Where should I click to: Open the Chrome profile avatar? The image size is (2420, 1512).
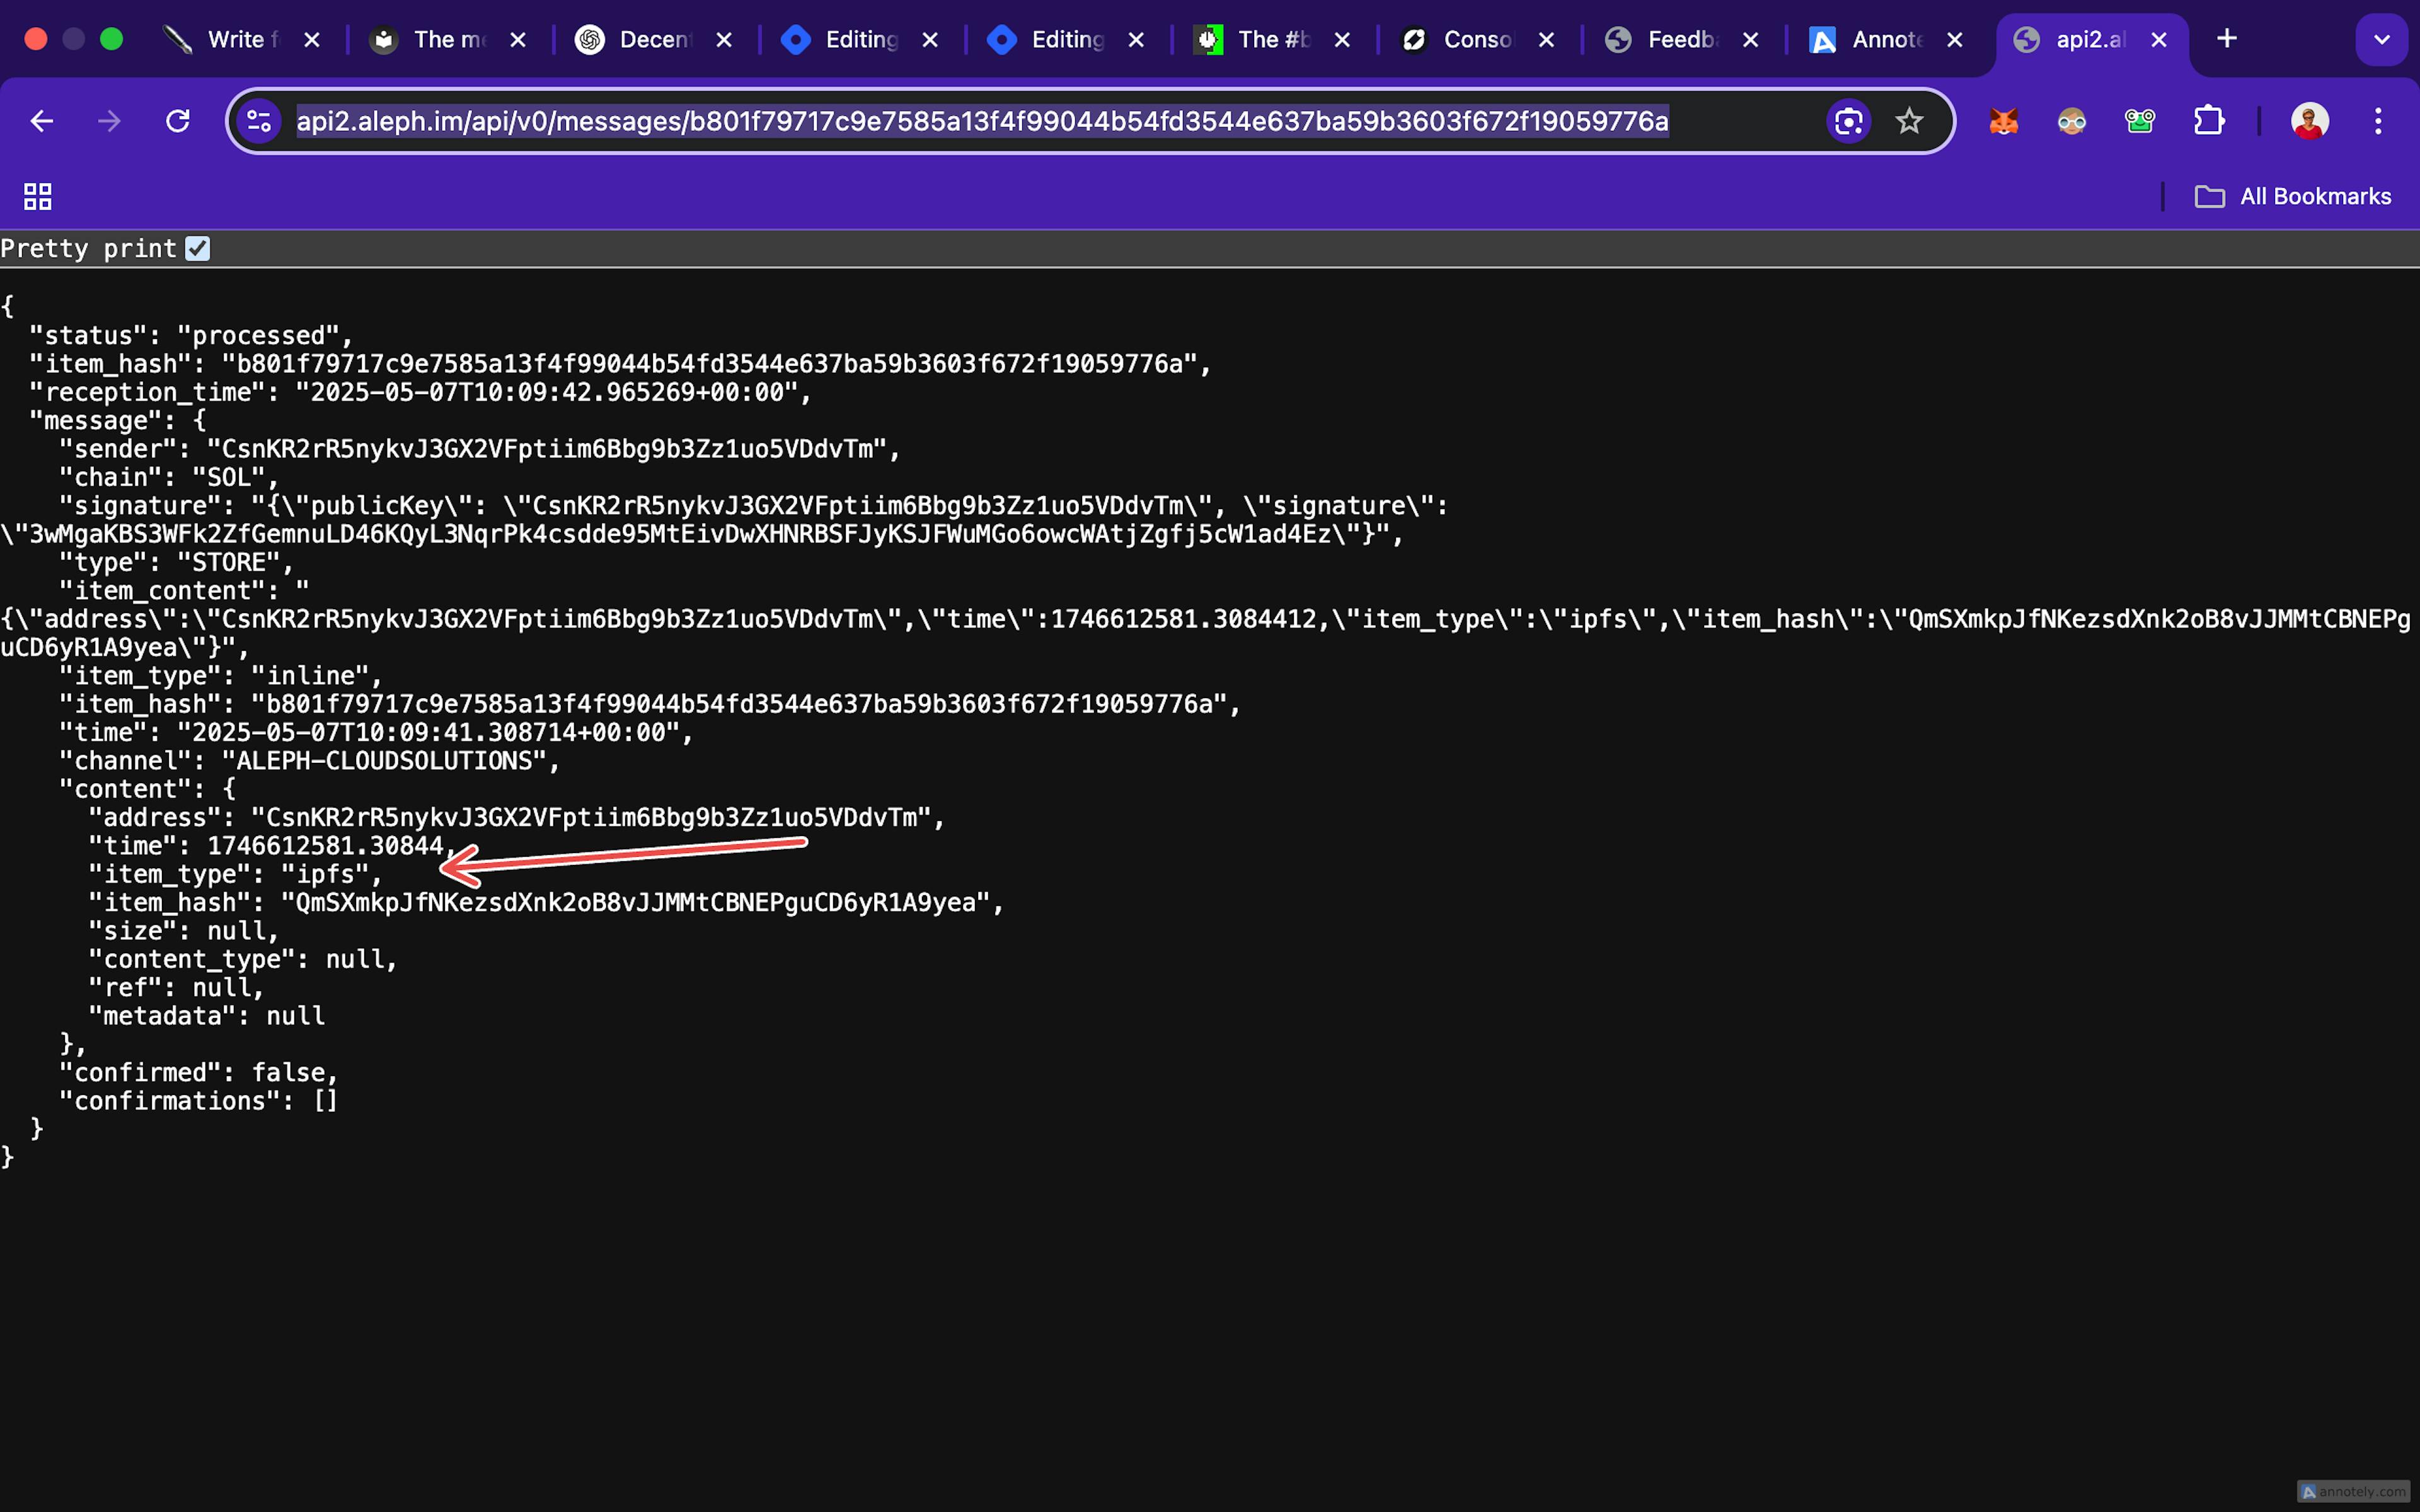coord(2309,121)
